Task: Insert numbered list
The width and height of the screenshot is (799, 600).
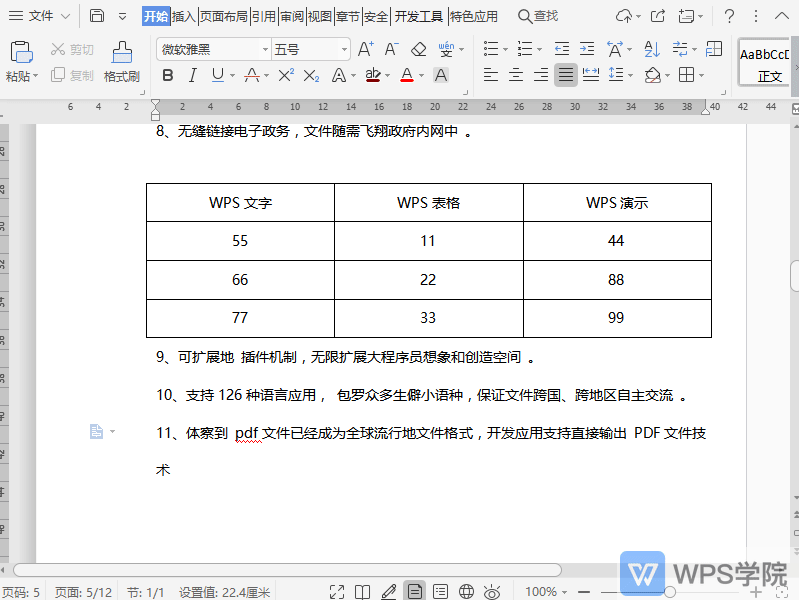Action: click(525, 49)
